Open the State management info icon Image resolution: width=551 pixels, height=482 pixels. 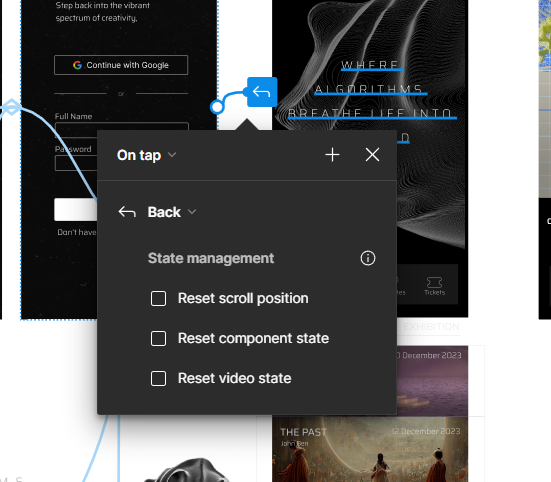coord(368,258)
